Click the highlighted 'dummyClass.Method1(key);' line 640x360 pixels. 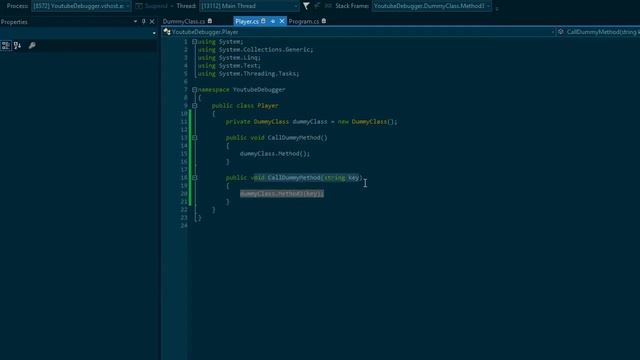(x=282, y=193)
